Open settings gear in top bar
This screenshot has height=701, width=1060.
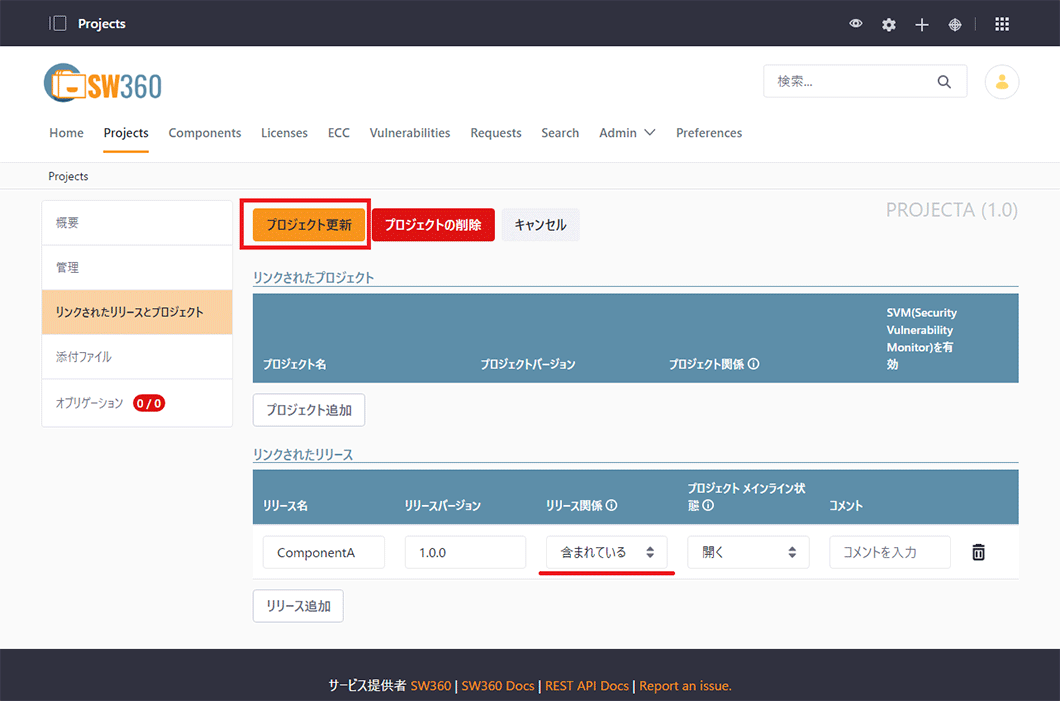pyautogui.click(x=889, y=24)
